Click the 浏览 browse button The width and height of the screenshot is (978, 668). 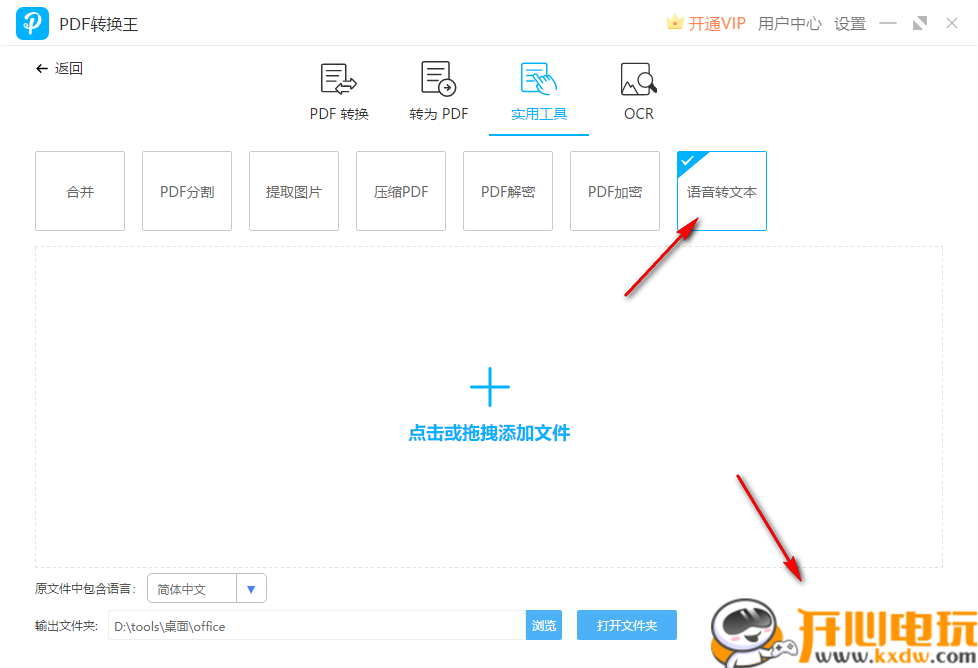tap(543, 625)
